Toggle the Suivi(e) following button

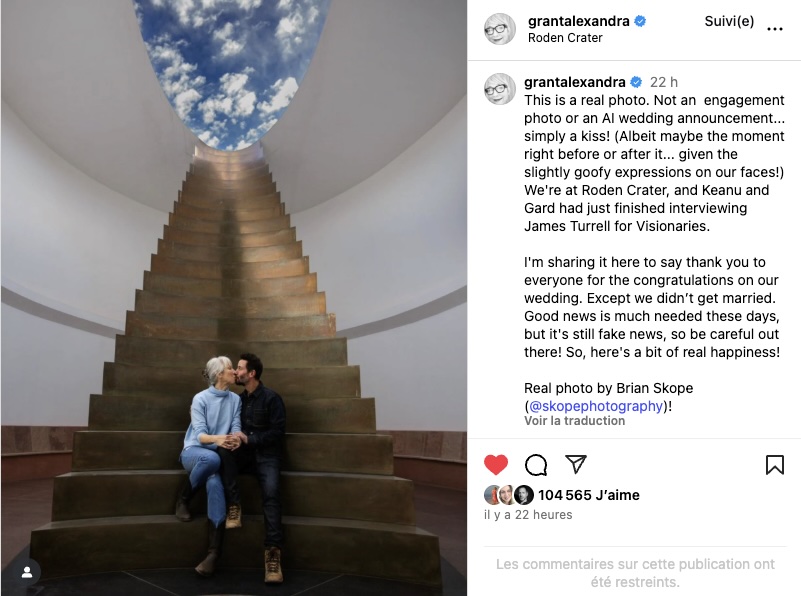pyautogui.click(x=729, y=21)
